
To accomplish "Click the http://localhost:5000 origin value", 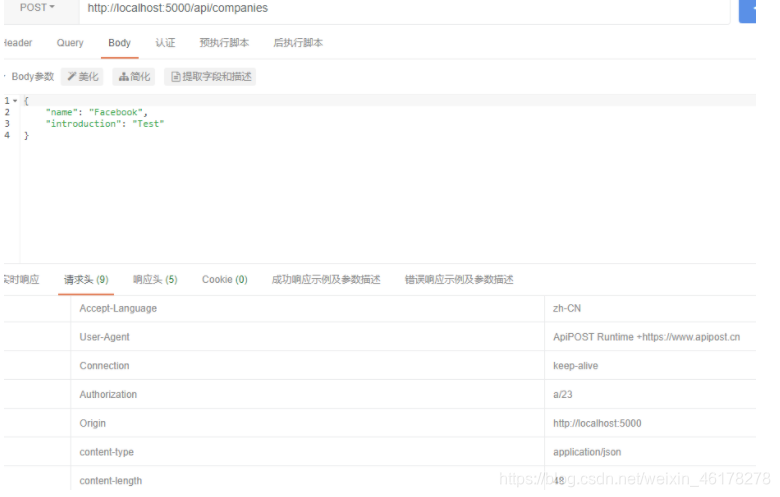I will coord(597,423).
